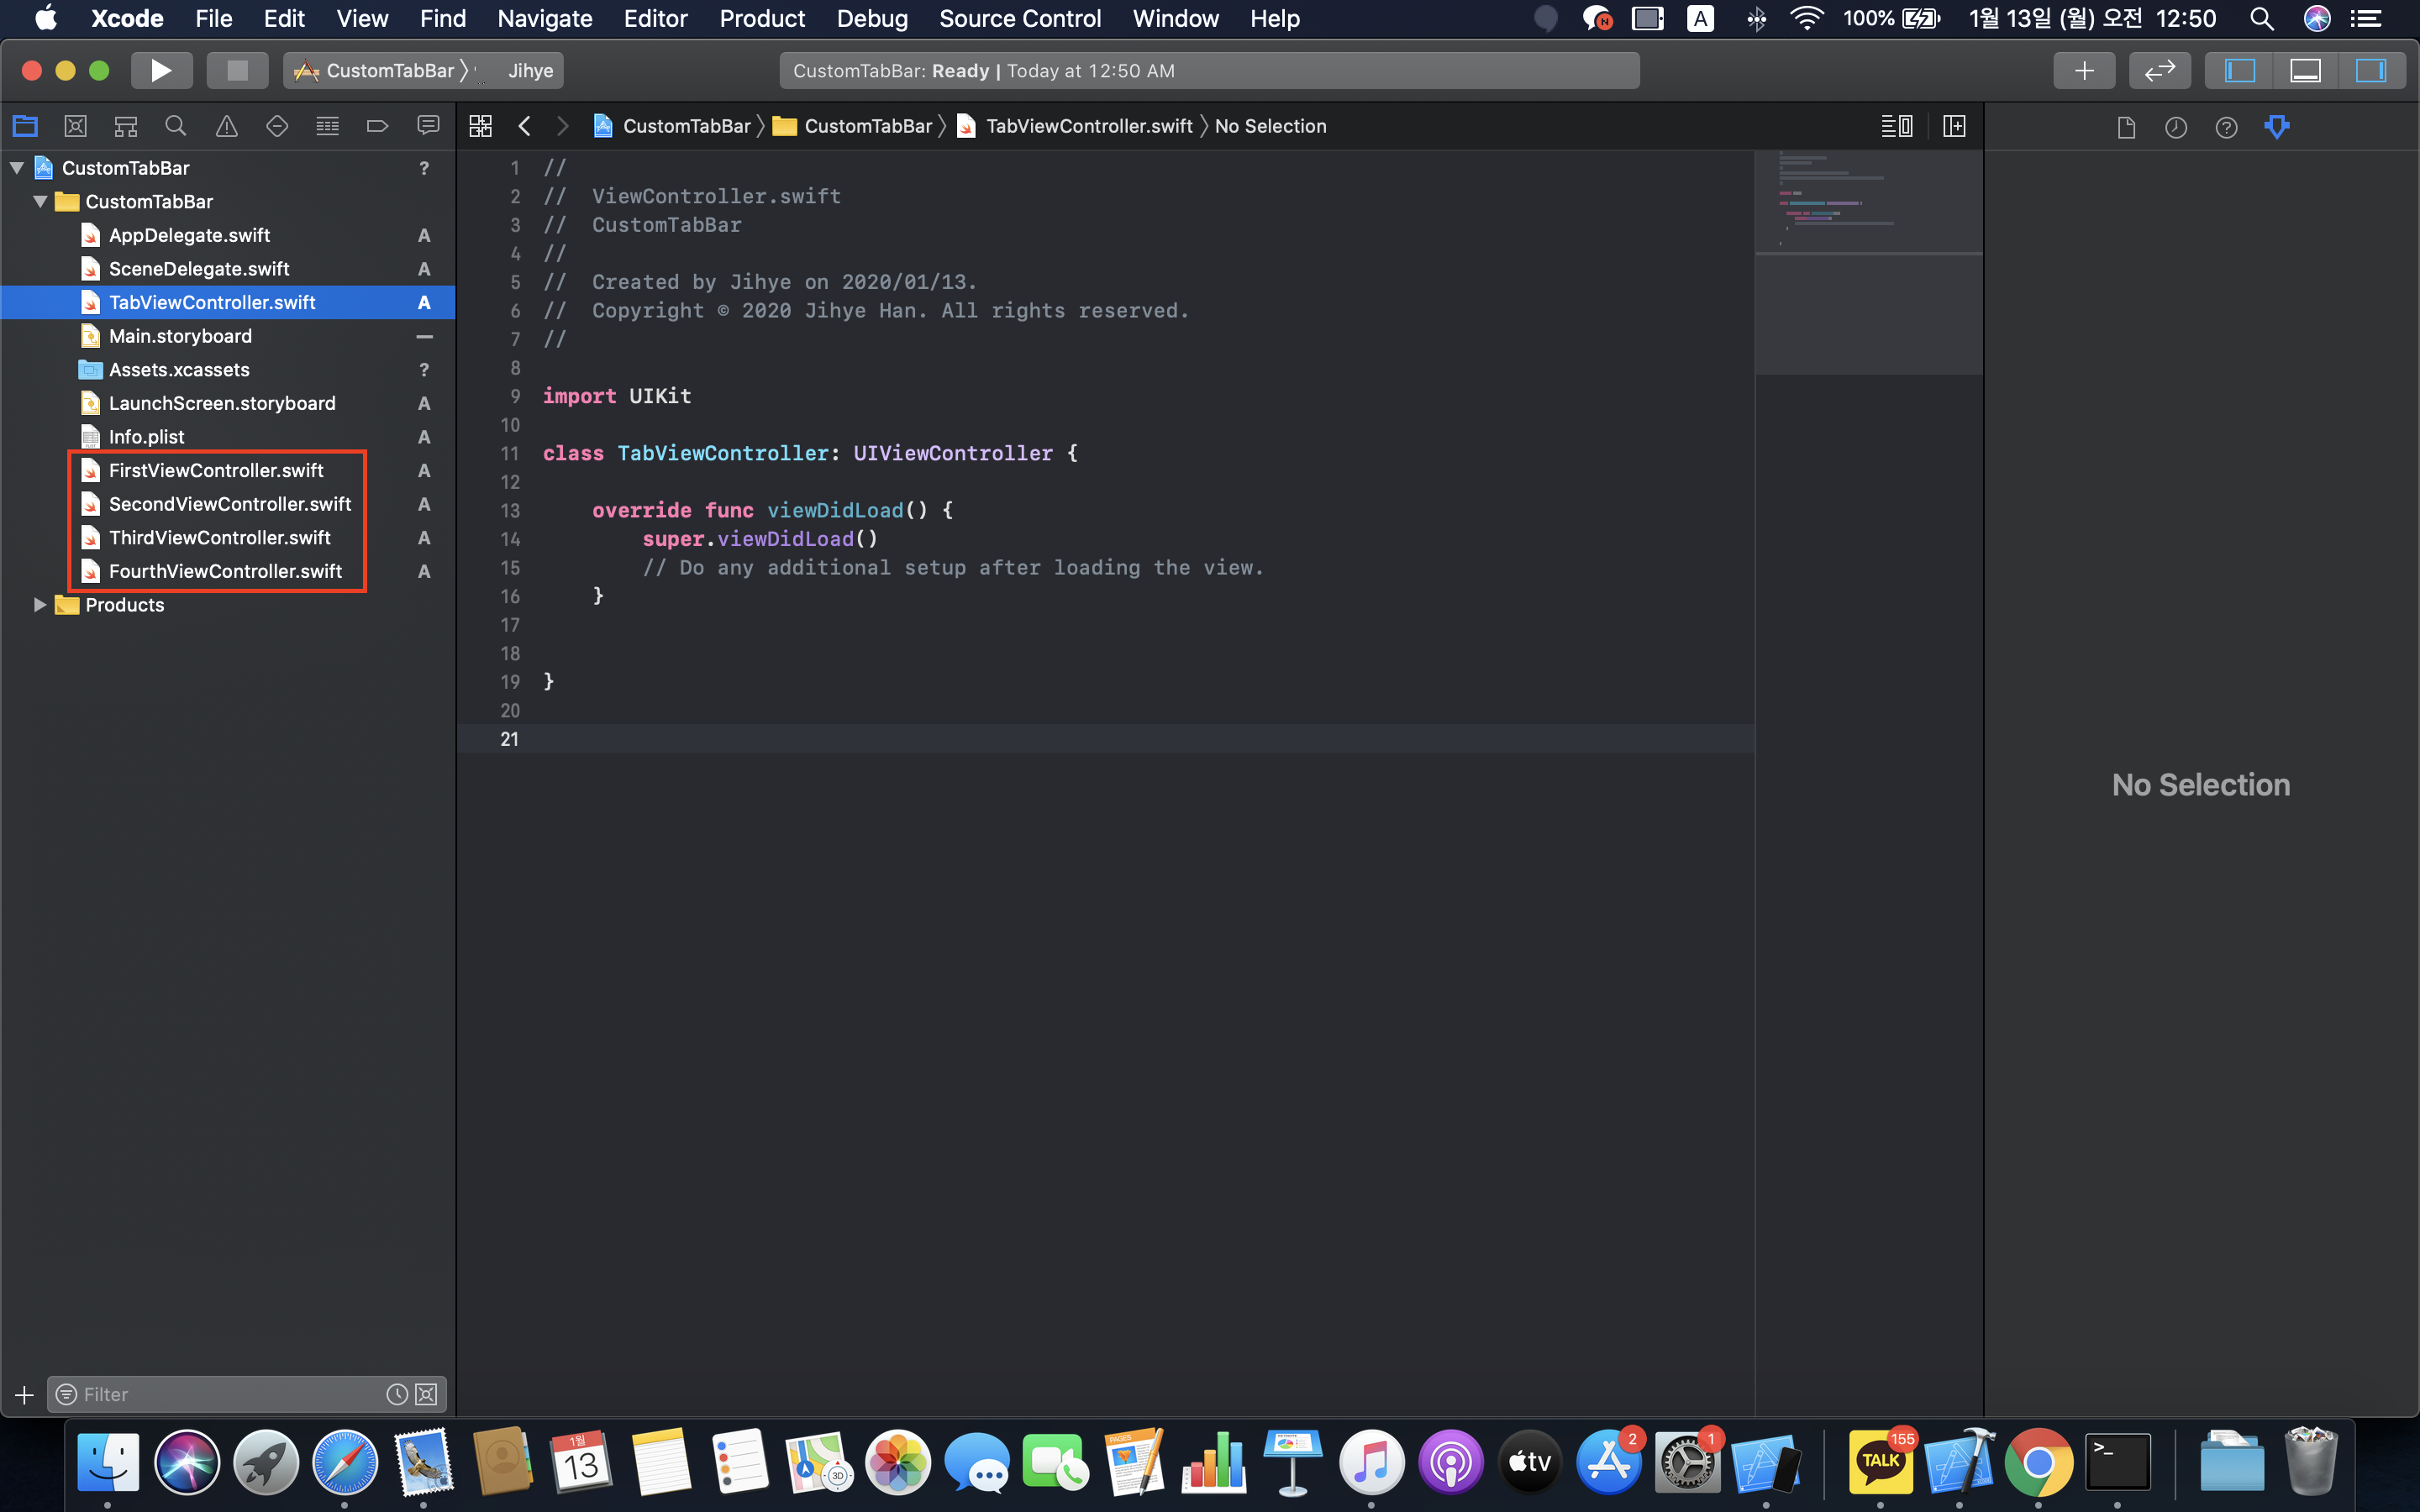This screenshot has height=1512, width=2420.
Task: Collapse the CustomTabBar project root
Action: 17,168
